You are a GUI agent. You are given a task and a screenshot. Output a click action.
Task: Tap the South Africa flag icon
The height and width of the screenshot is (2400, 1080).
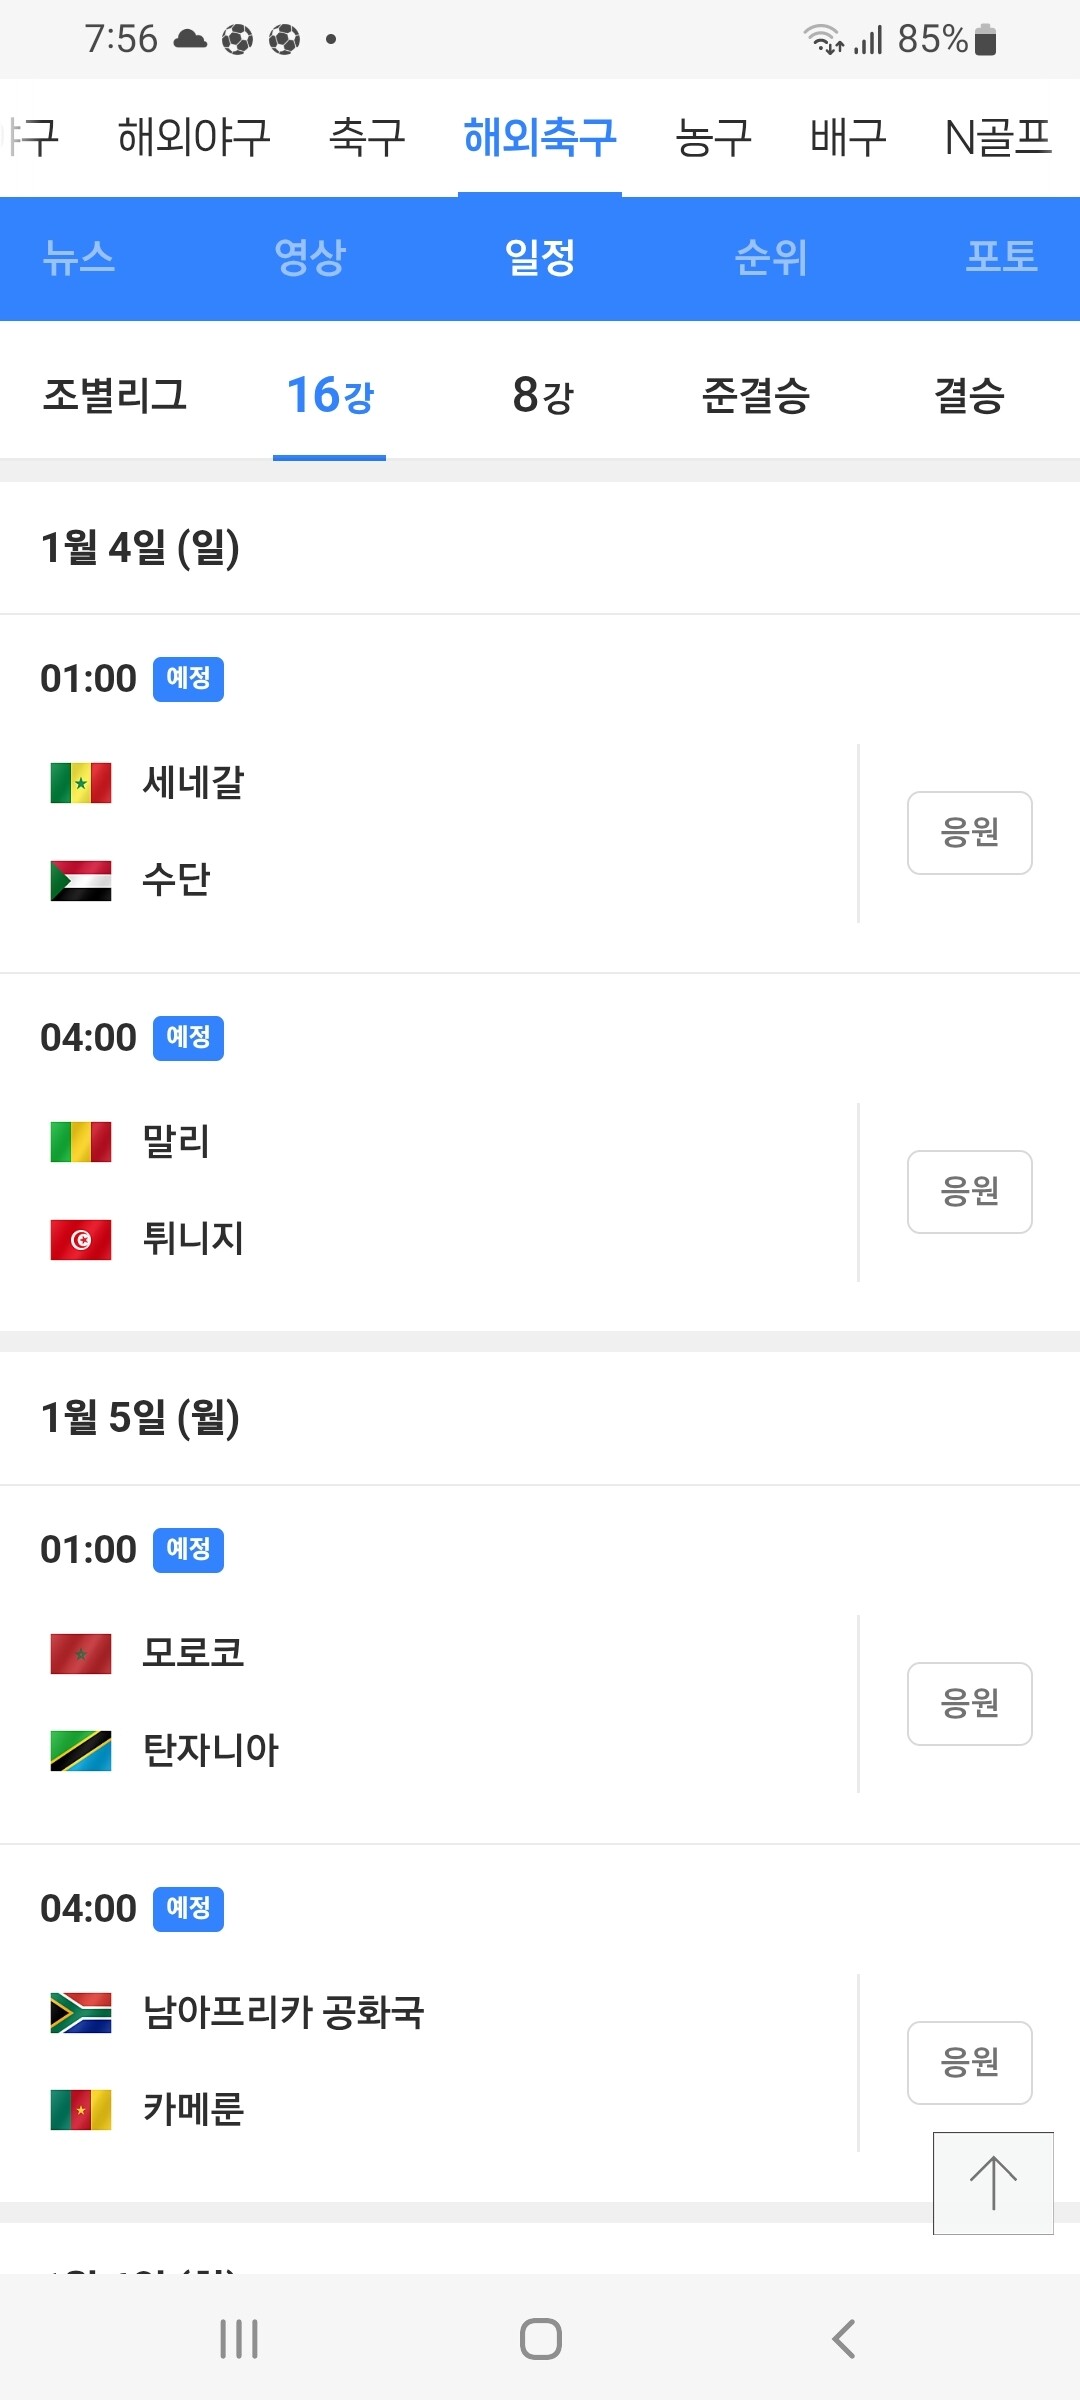(81, 2012)
